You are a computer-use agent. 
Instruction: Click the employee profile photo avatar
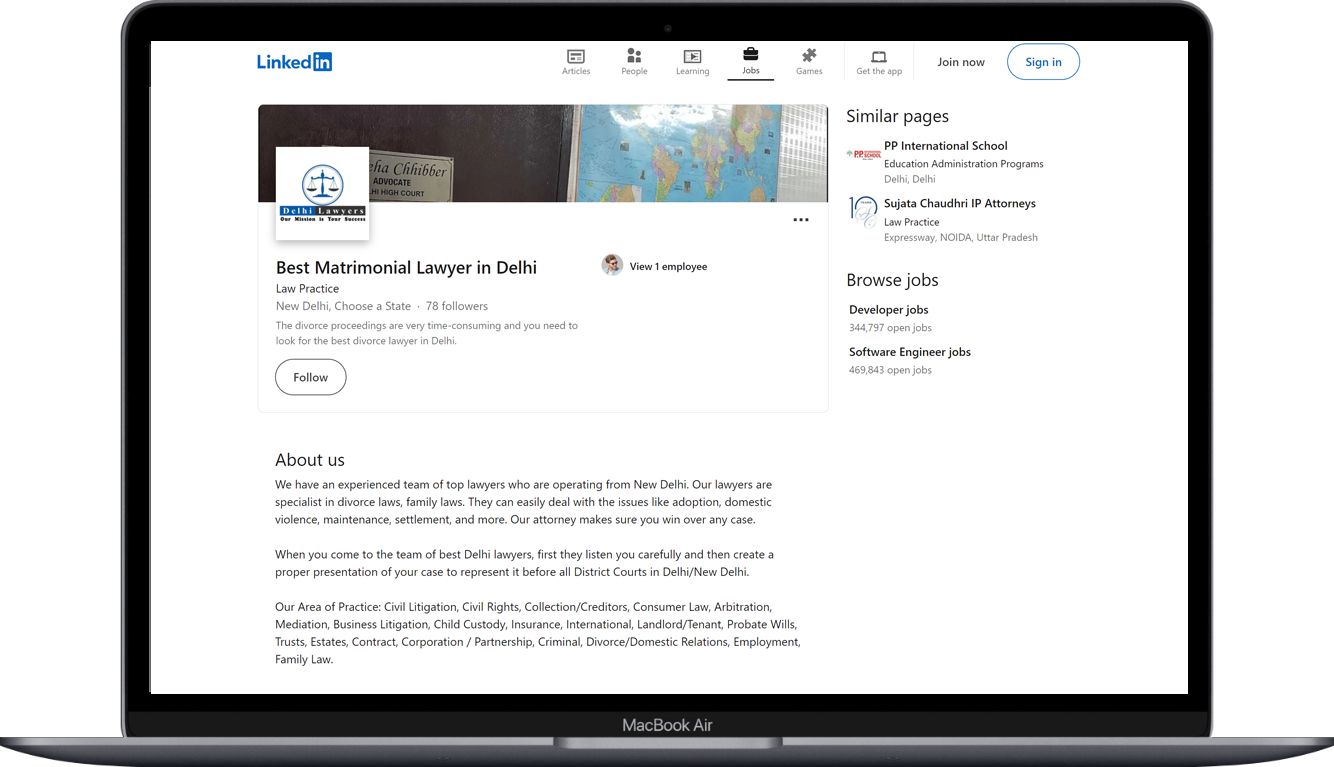(612, 265)
